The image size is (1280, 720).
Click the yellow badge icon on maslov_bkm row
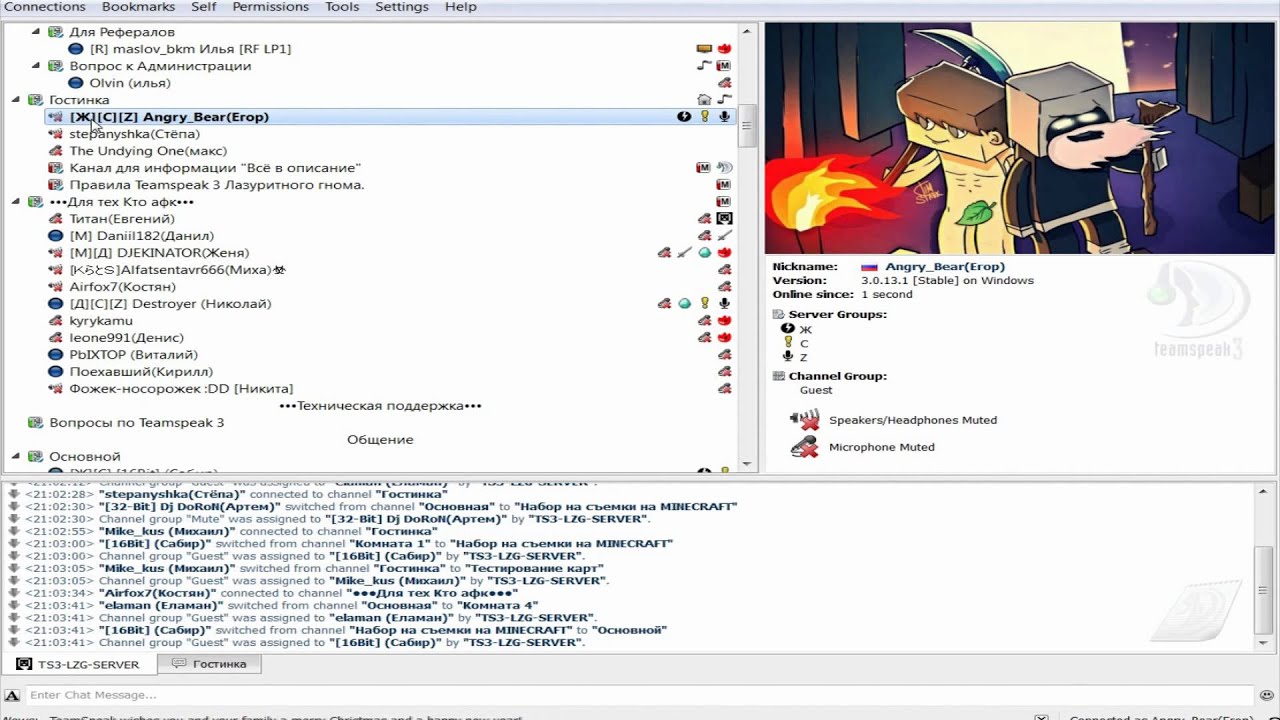[704, 49]
